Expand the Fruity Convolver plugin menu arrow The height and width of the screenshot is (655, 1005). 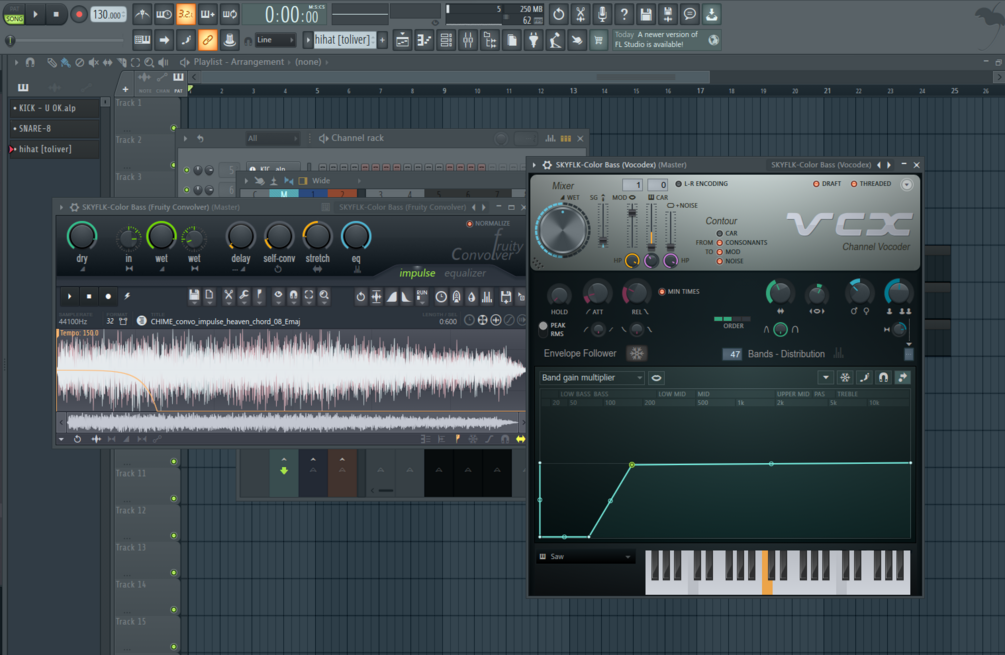tap(62, 207)
